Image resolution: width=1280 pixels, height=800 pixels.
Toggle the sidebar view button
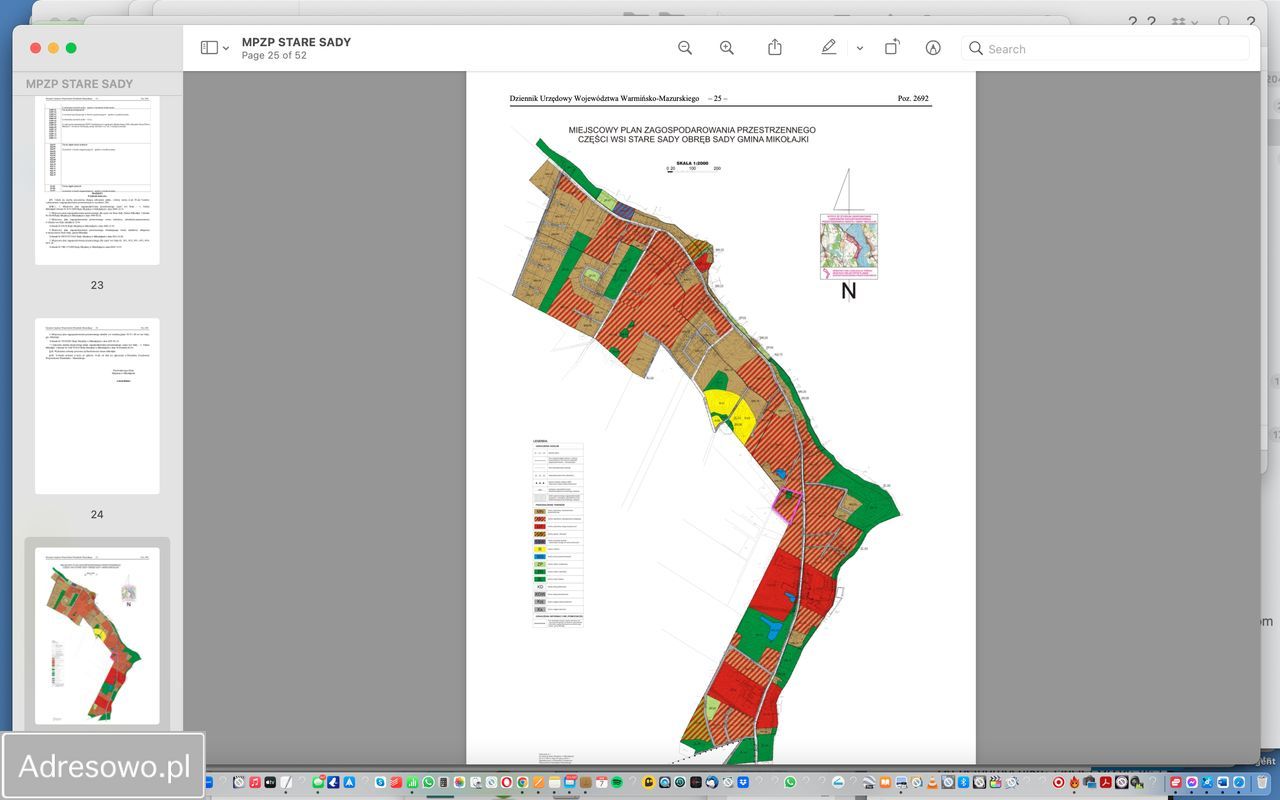coord(209,48)
